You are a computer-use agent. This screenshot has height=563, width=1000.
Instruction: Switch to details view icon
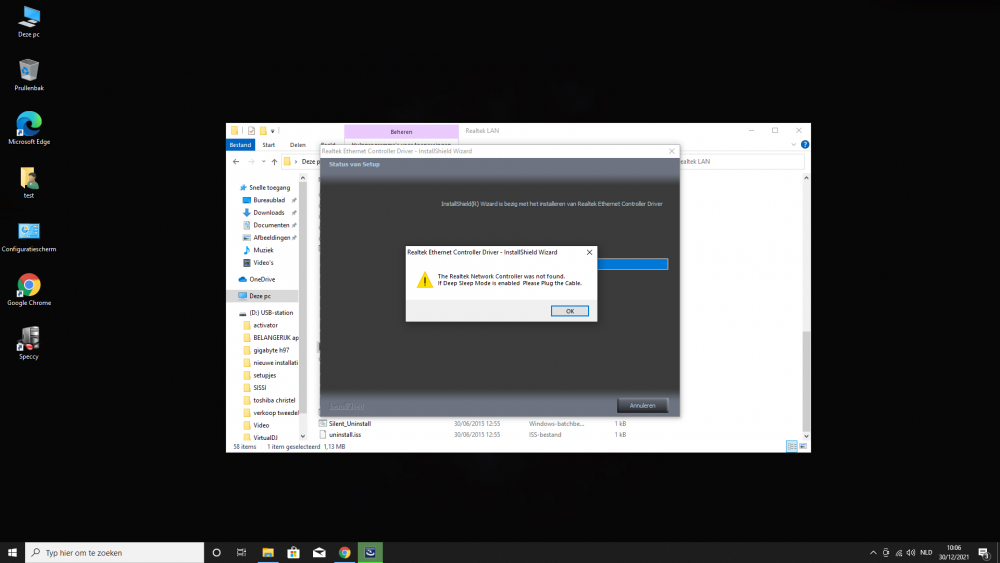[791, 446]
